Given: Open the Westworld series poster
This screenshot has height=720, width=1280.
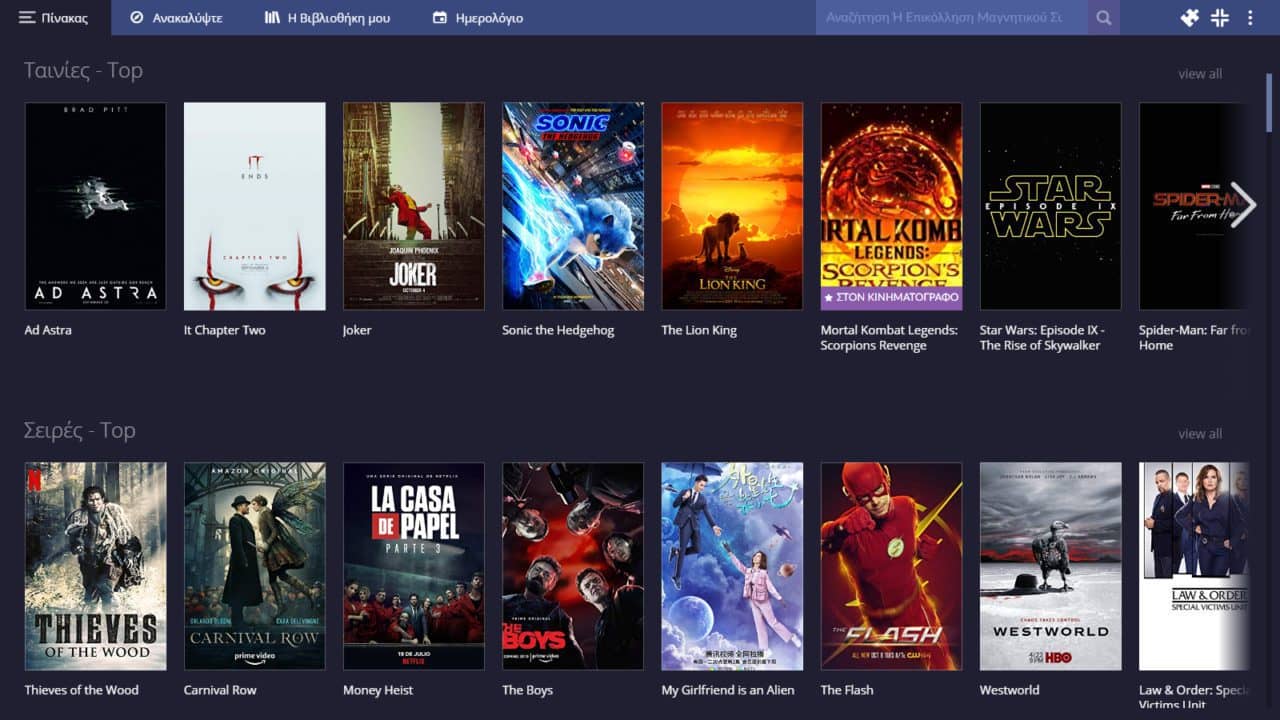Looking at the screenshot, I should tap(1051, 566).
